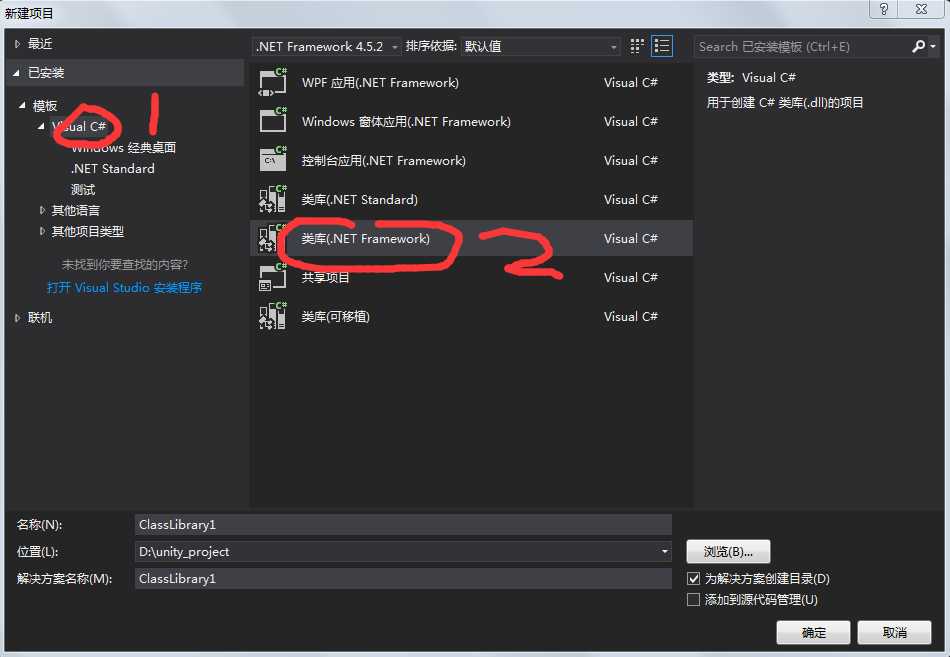The image size is (950, 657).
Task: Expand the 联机 section
Action: pyautogui.click(x=18, y=318)
